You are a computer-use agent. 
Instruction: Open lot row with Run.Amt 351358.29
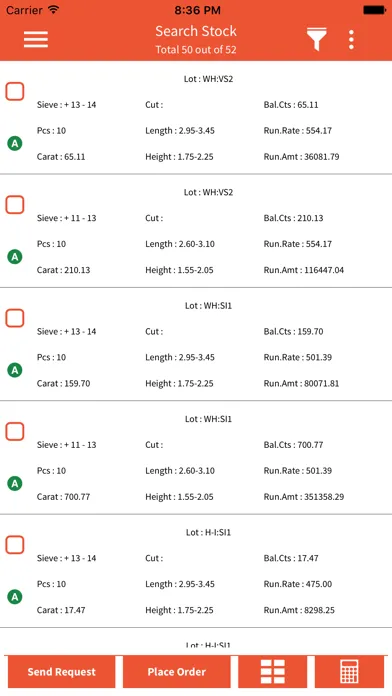coord(196,458)
